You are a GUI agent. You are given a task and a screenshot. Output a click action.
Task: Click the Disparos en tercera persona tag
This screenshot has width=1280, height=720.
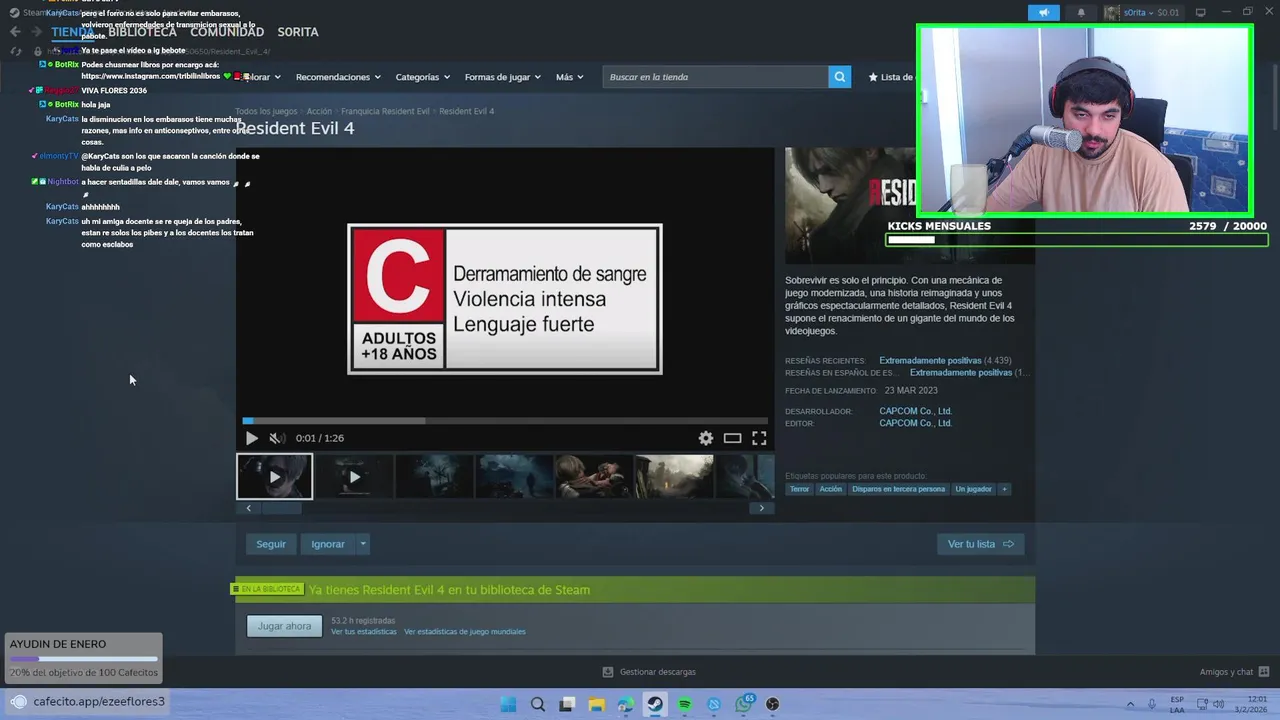(898, 489)
